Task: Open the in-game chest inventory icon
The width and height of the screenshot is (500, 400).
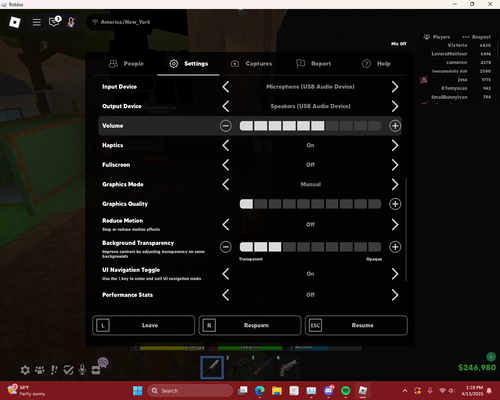Action: [x=96, y=370]
